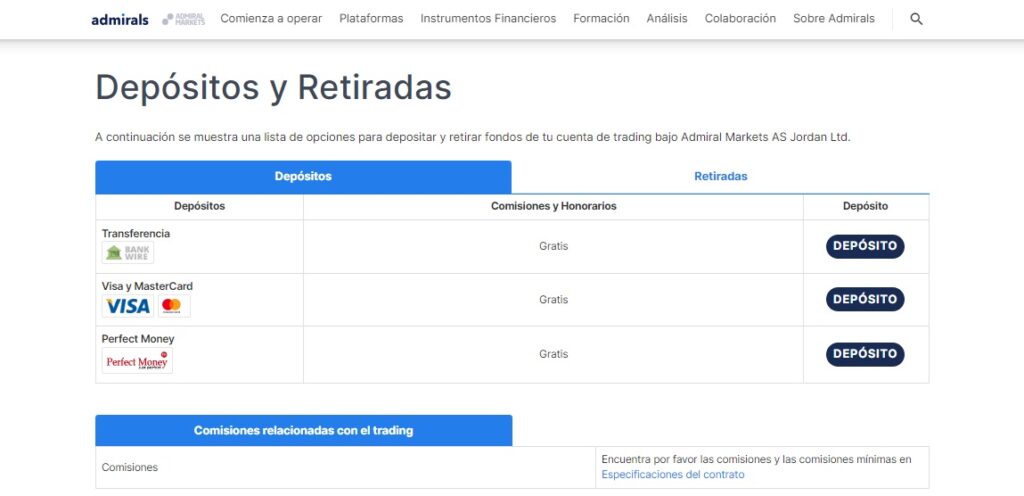Click the Bank Wire logo
Image resolution: width=1024 pixels, height=496 pixels.
(x=128, y=253)
